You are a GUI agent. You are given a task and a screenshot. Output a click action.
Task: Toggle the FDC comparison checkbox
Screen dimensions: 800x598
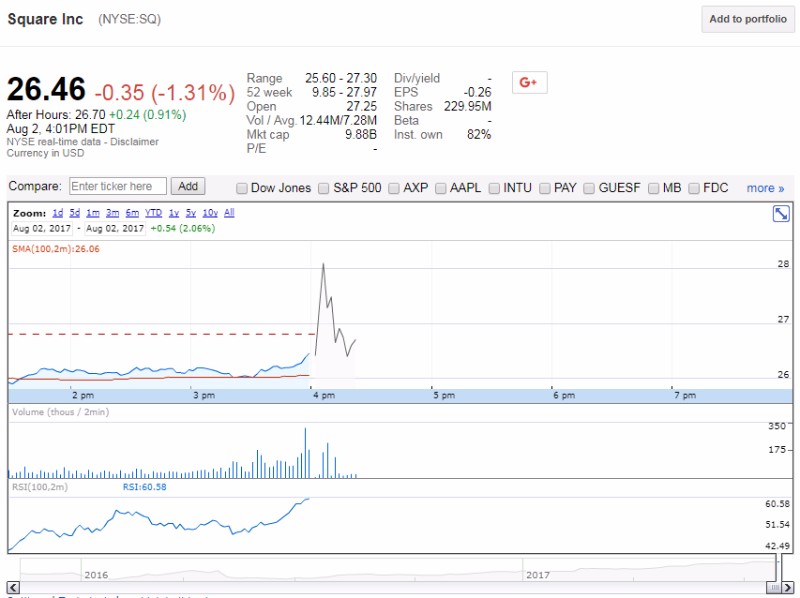pyautogui.click(x=693, y=188)
